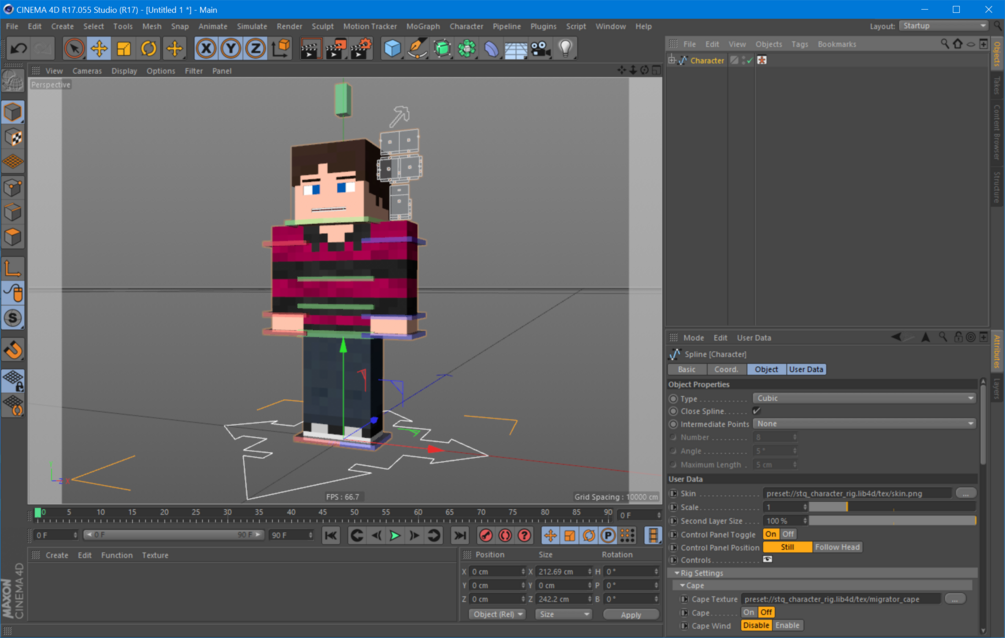Select the Live Selection tool
Viewport: 1005px width, 638px height.
(74, 48)
